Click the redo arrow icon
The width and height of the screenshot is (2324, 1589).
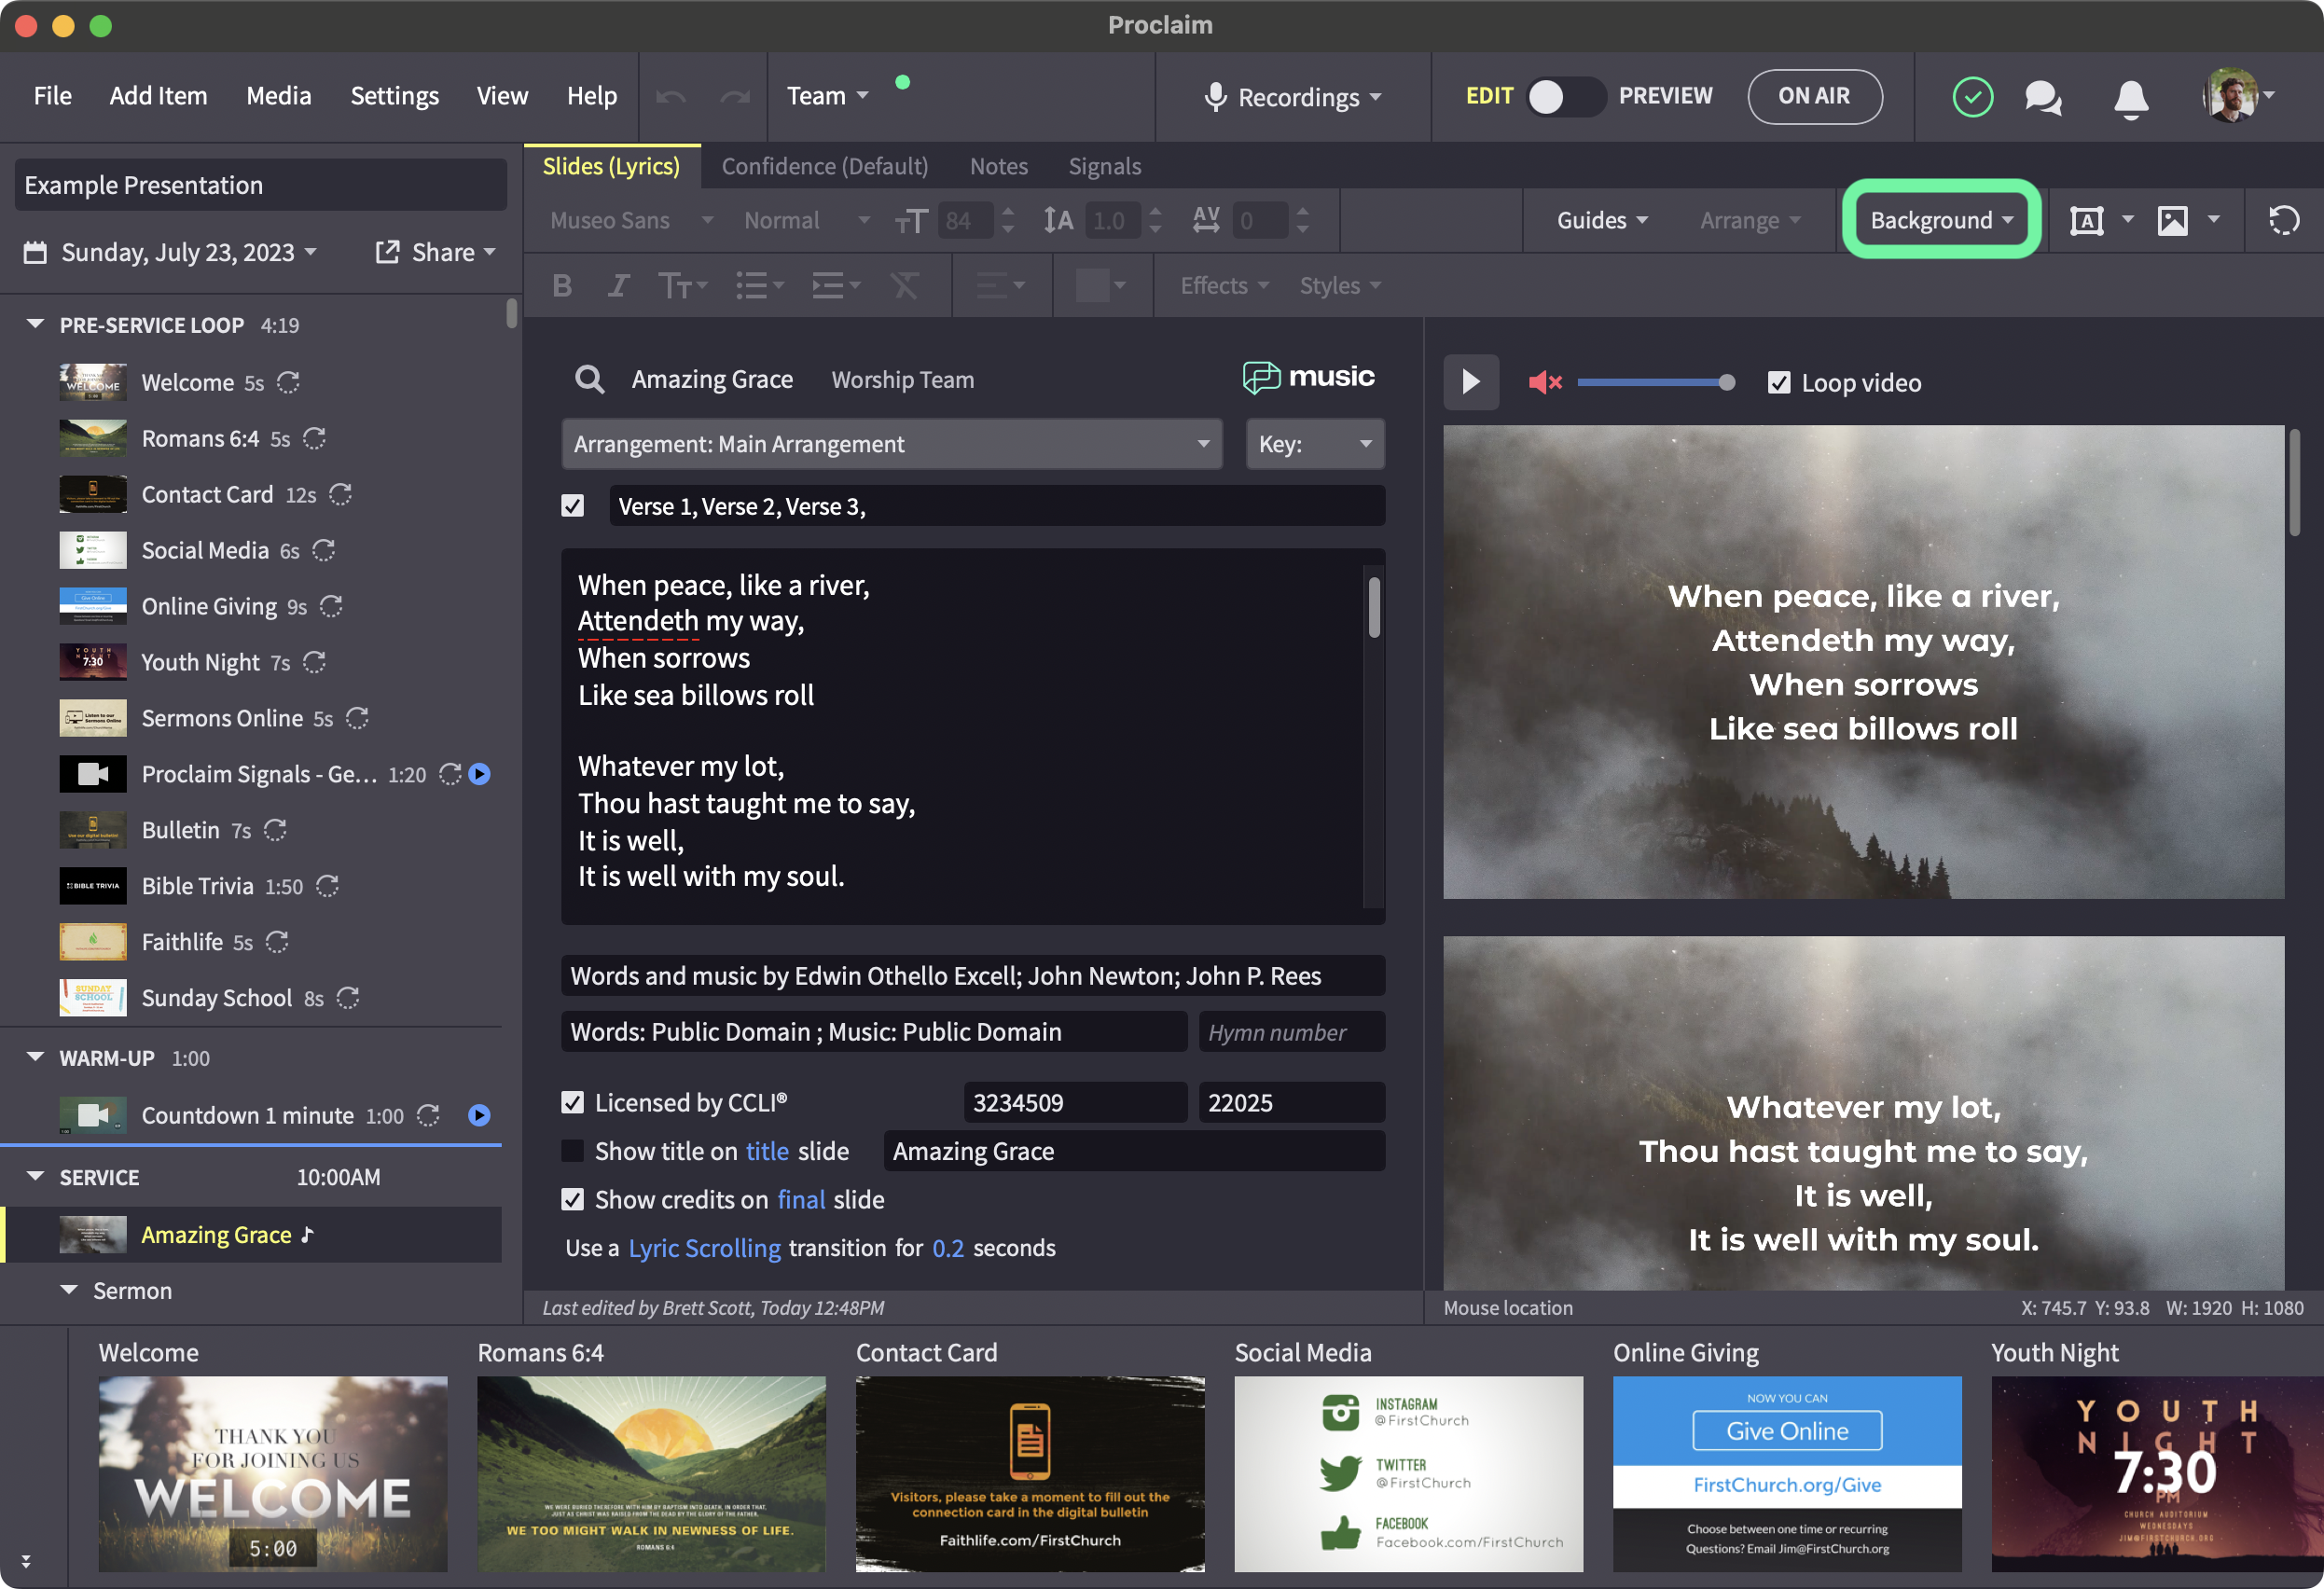click(x=735, y=96)
